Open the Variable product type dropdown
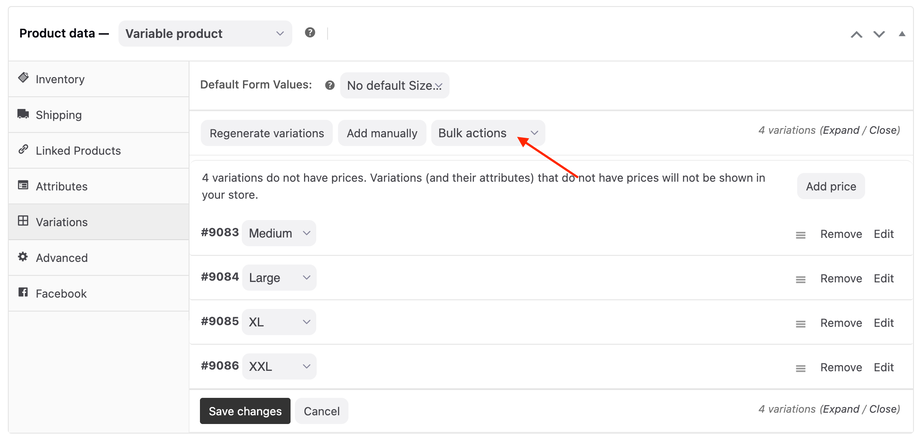 pyautogui.click(x=205, y=33)
